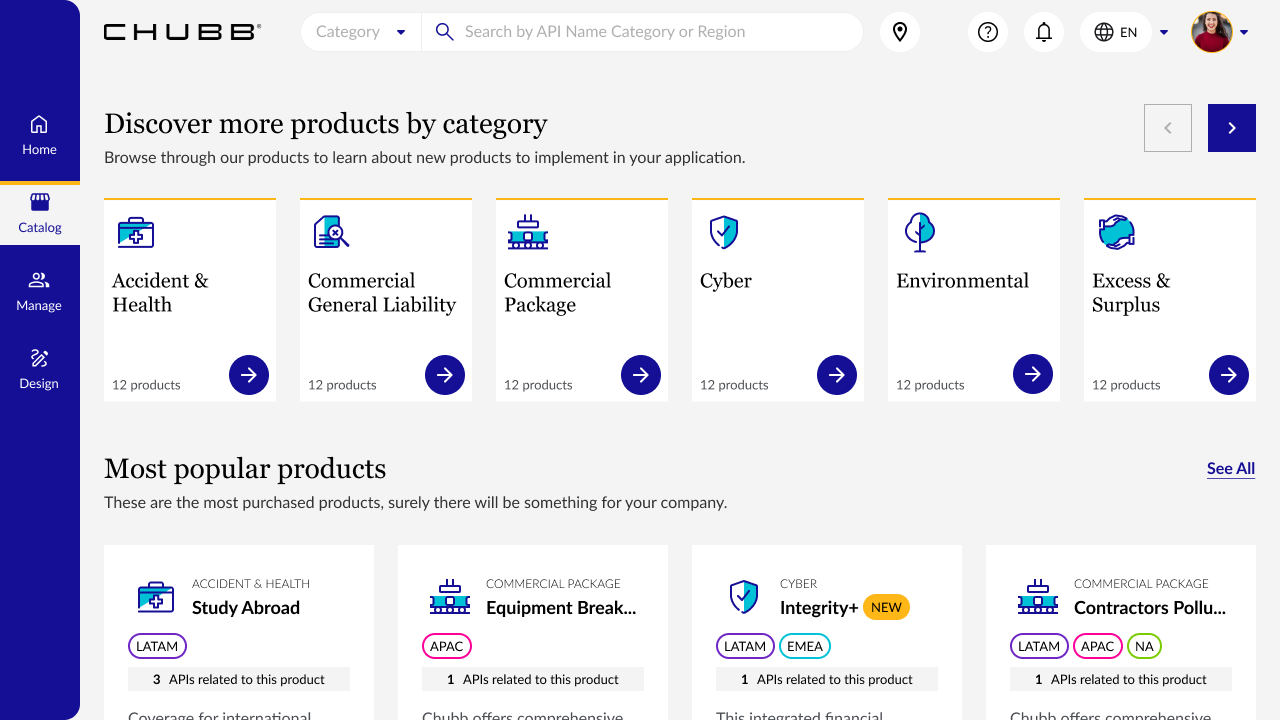Open Commercial General Liability arrow button

(445, 375)
